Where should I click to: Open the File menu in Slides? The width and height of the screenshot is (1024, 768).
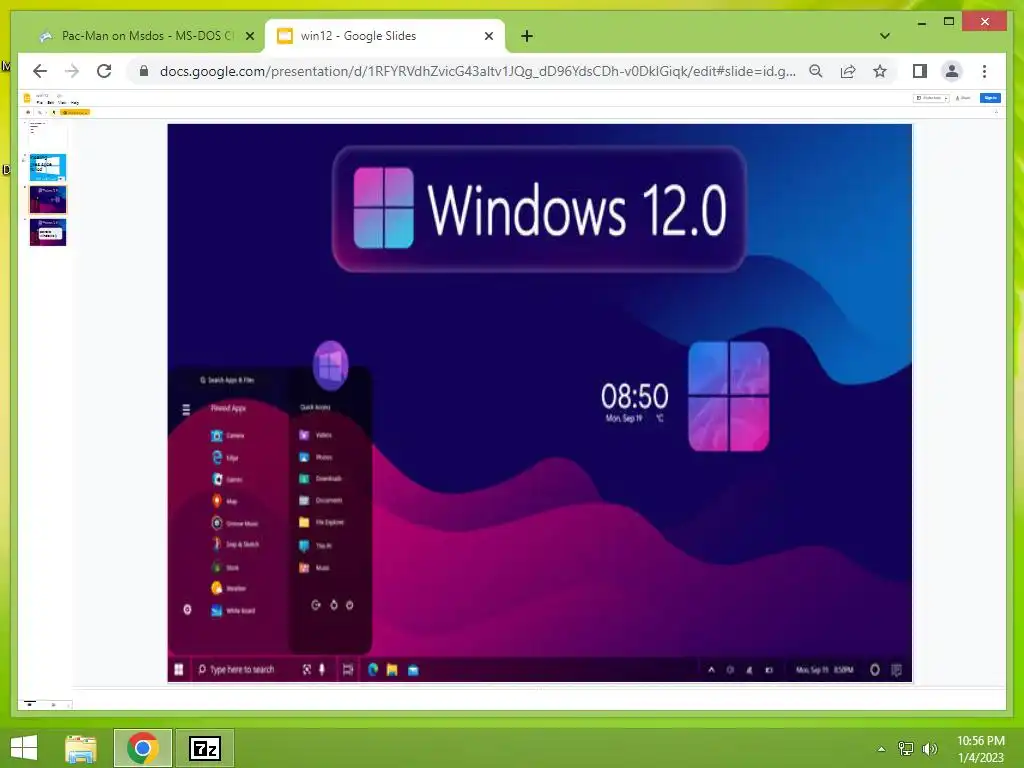click(39, 103)
